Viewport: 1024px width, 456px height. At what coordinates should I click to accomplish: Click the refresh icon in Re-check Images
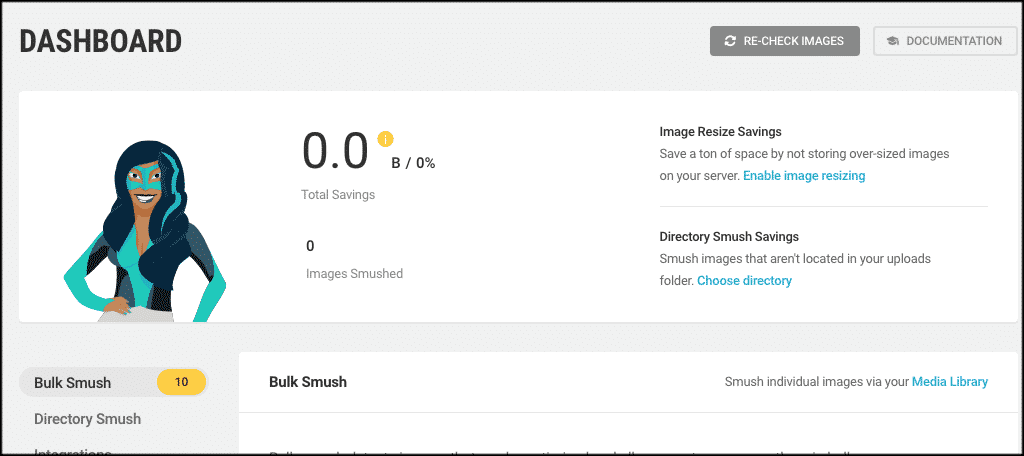click(730, 41)
